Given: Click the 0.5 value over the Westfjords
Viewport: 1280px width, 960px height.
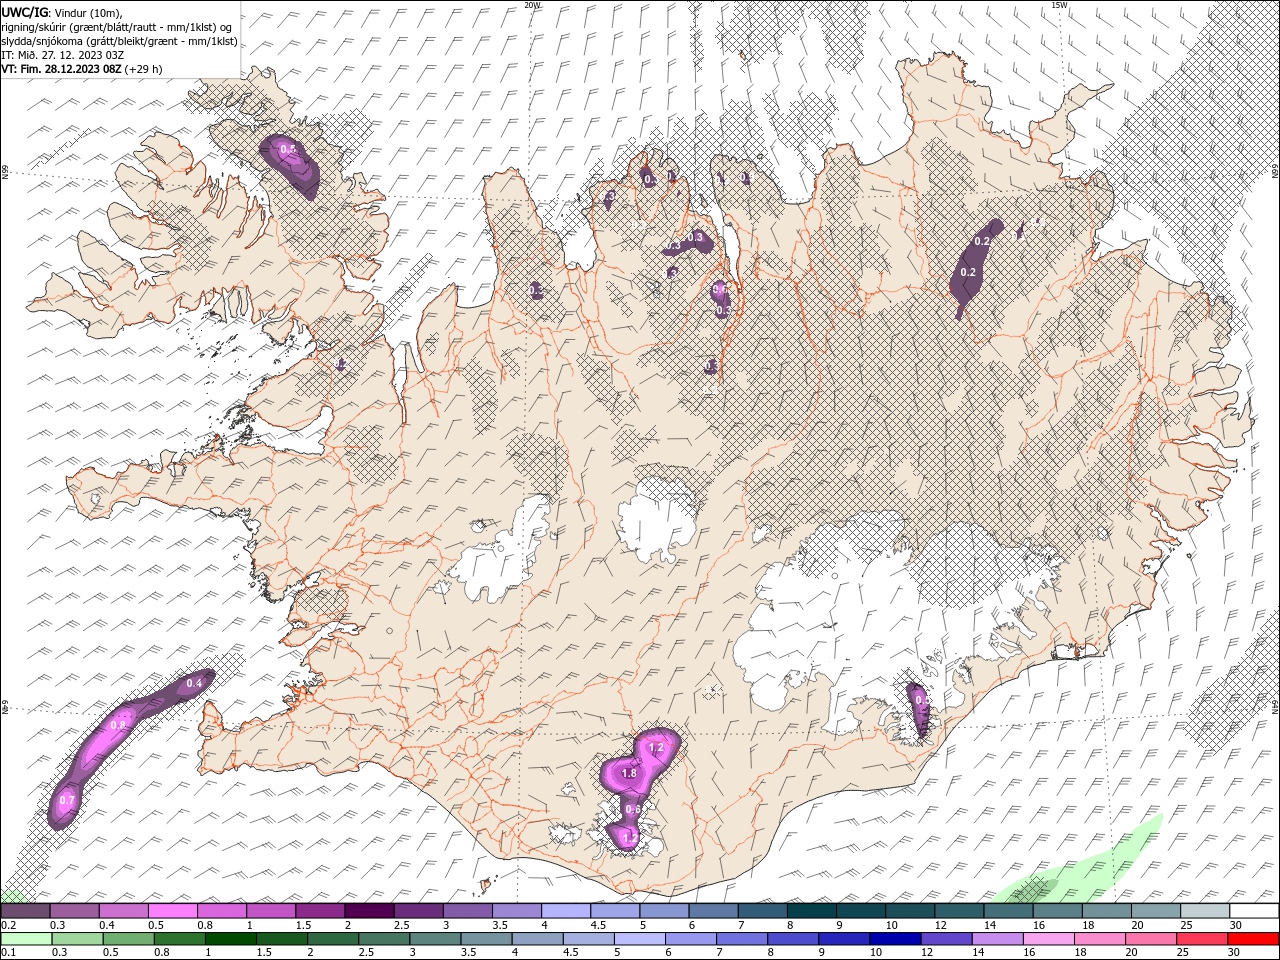Looking at the screenshot, I should pyautogui.click(x=288, y=149).
